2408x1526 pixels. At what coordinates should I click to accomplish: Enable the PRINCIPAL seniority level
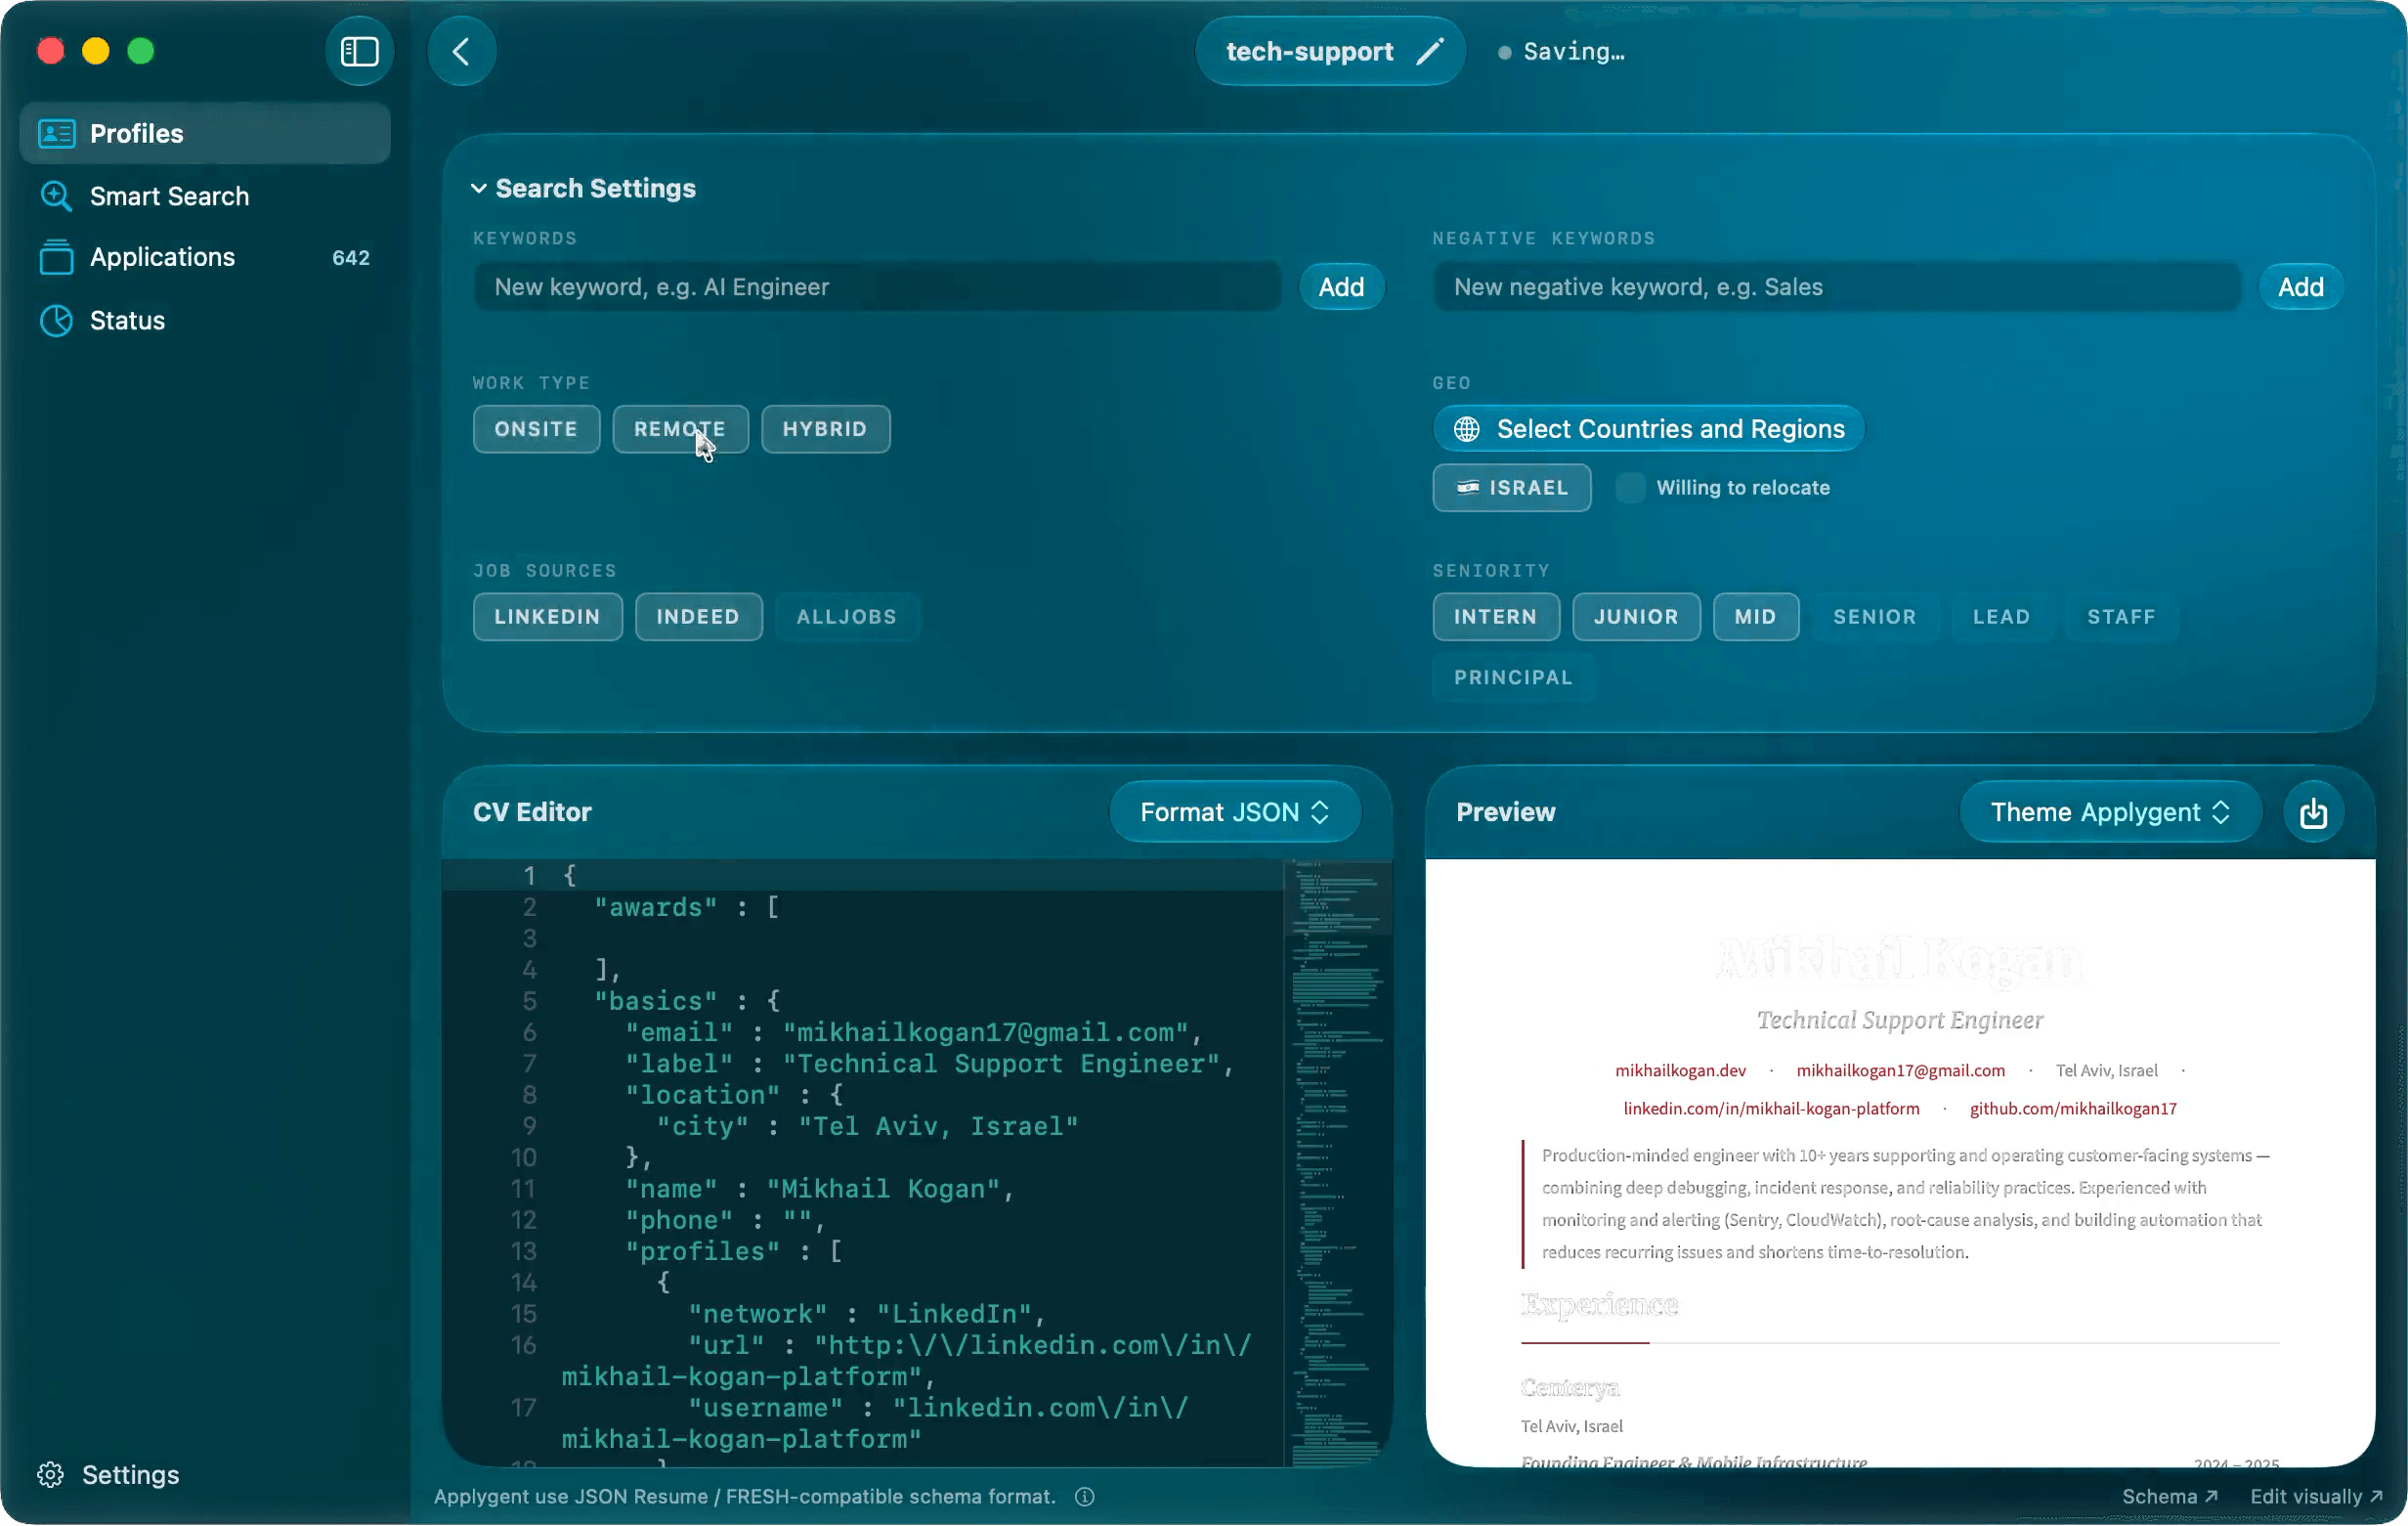1513,678
